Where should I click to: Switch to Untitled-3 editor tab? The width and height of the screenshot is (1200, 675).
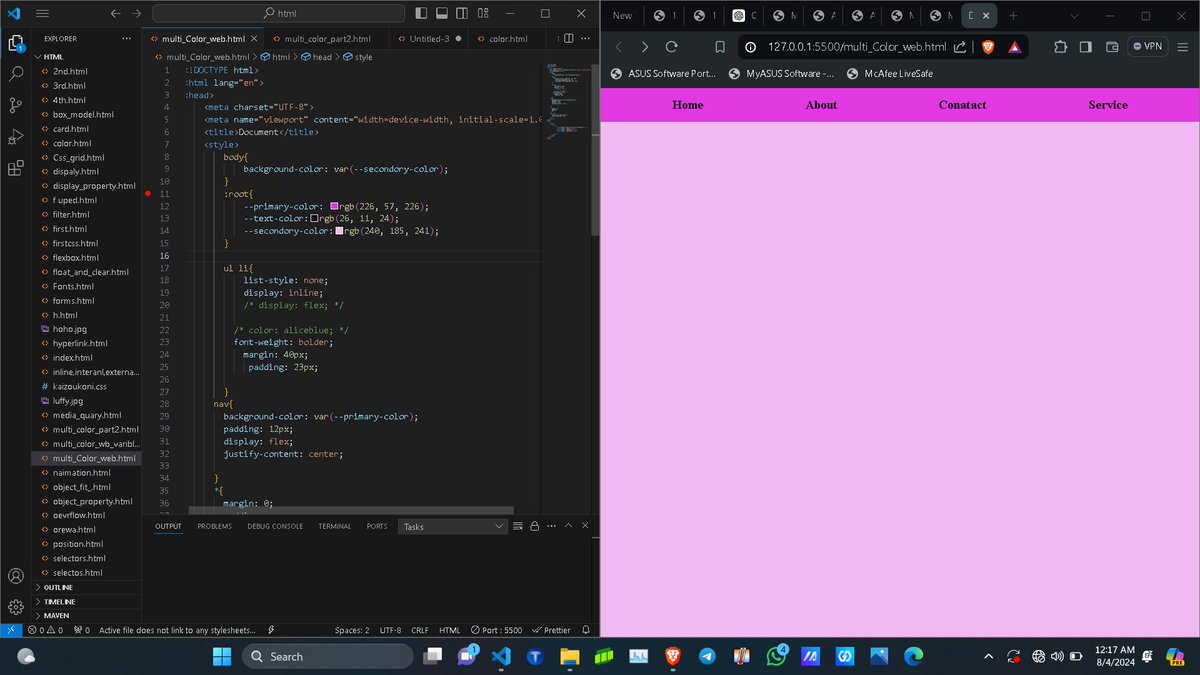(x=430, y=38)
